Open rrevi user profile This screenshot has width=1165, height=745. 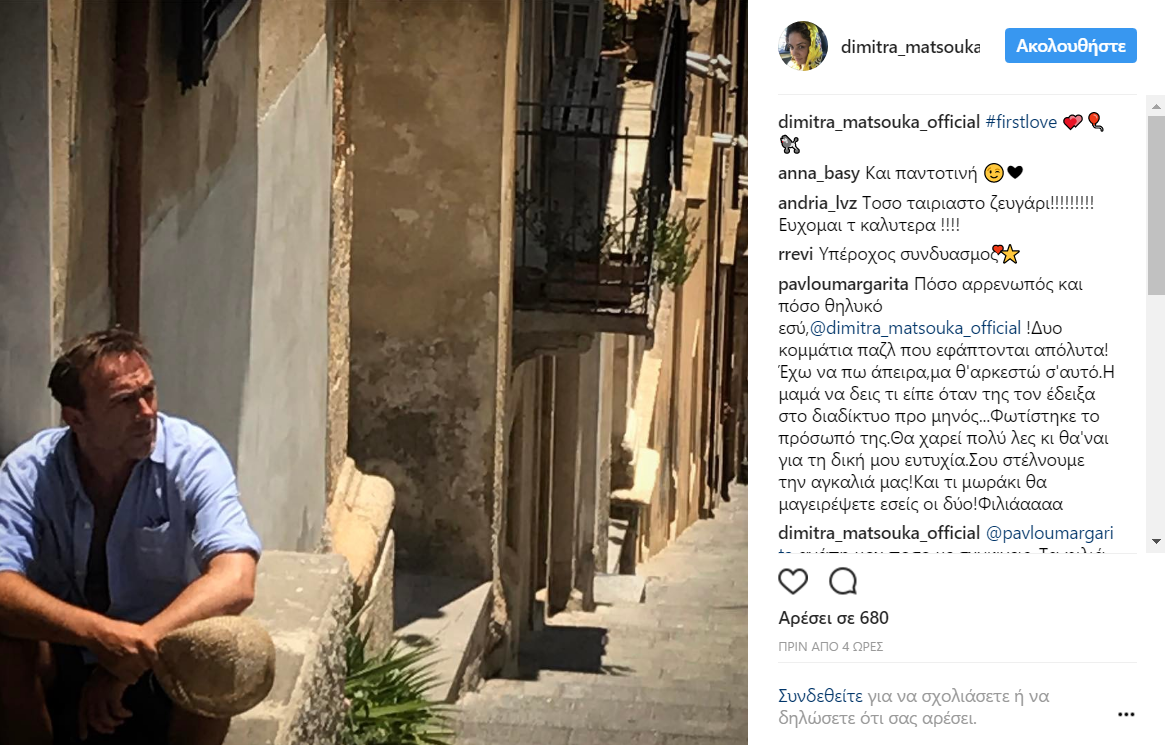coord(796,254)
